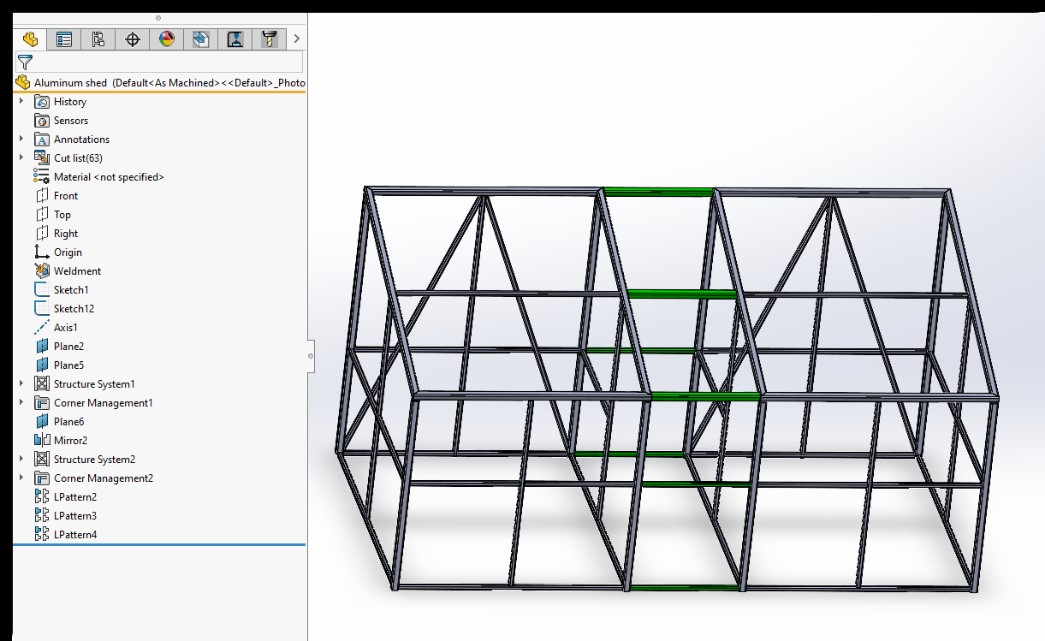The image size is (1045, 641).
Task: Expand the Cut list(63) folder
Action: pyautogui.click(x=21, y=157)
